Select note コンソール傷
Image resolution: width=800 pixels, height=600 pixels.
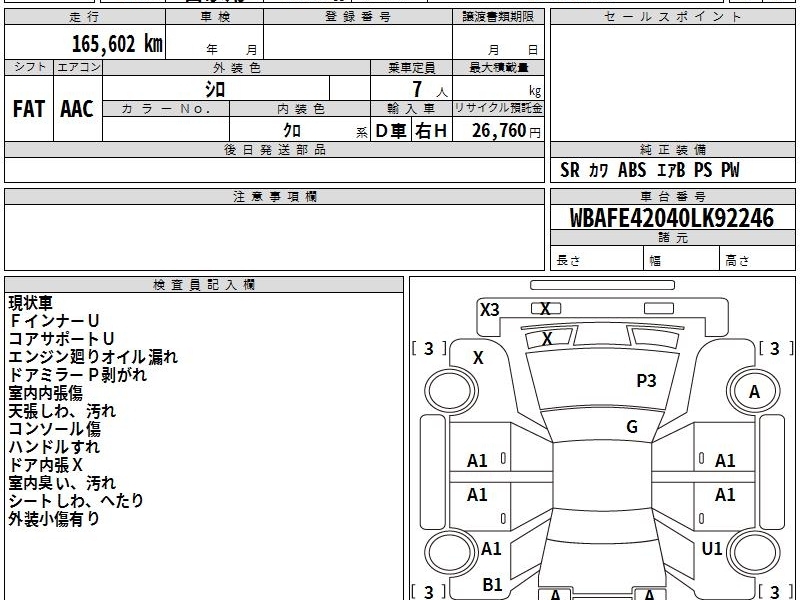55,429
